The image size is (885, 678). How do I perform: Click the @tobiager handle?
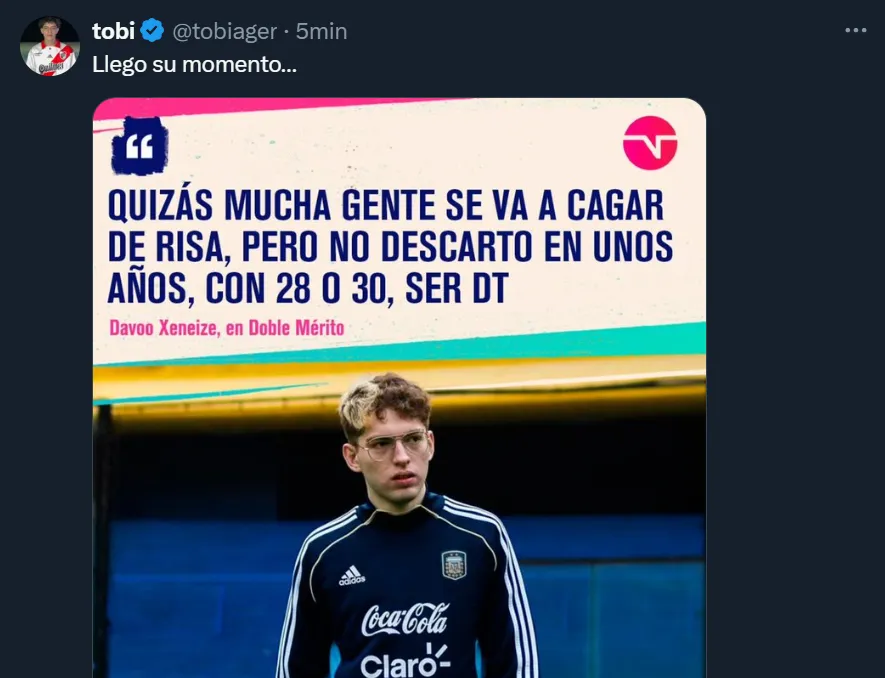click(x=224, y=32)
